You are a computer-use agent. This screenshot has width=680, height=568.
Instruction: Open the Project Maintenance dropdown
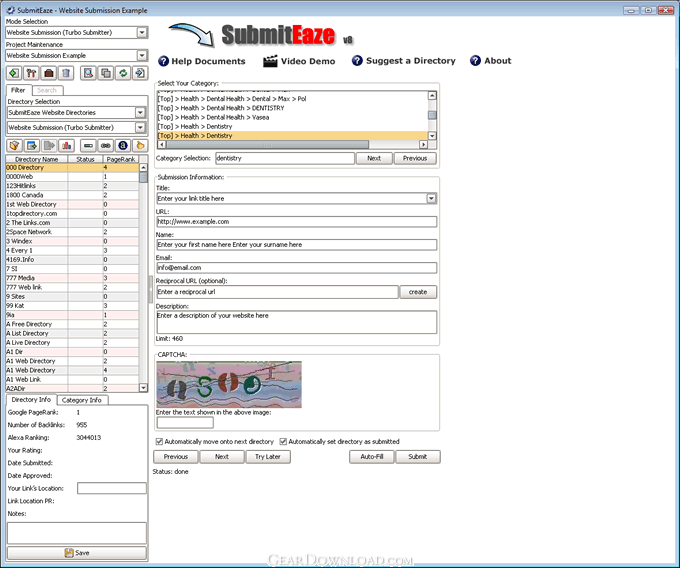(141, 55)
